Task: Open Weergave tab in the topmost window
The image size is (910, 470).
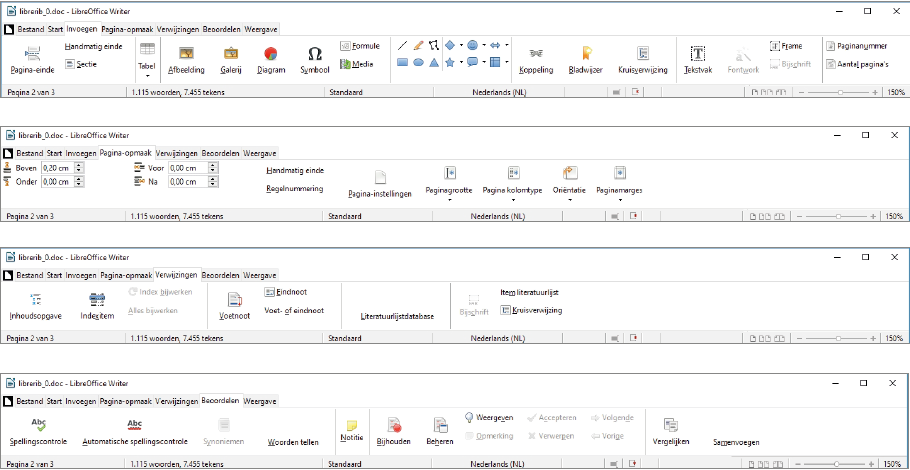Action: click(260, 29)
